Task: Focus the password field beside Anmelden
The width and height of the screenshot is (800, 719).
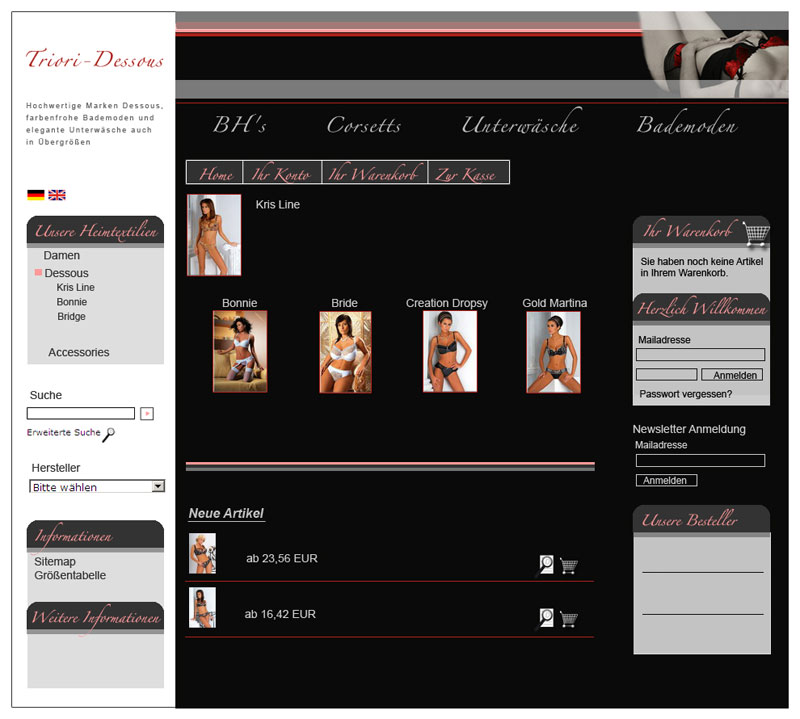Action: pyautogui.click(x=666, y=375)
